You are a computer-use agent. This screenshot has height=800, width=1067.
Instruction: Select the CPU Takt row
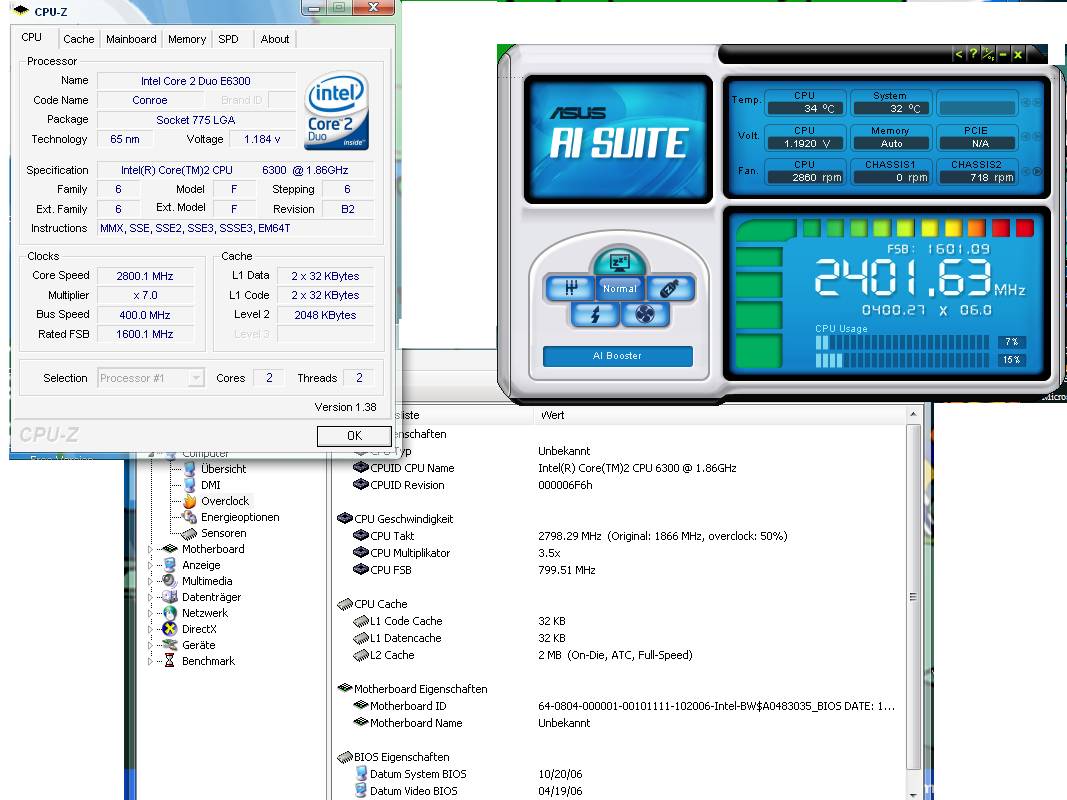click(x=619, y=536)
